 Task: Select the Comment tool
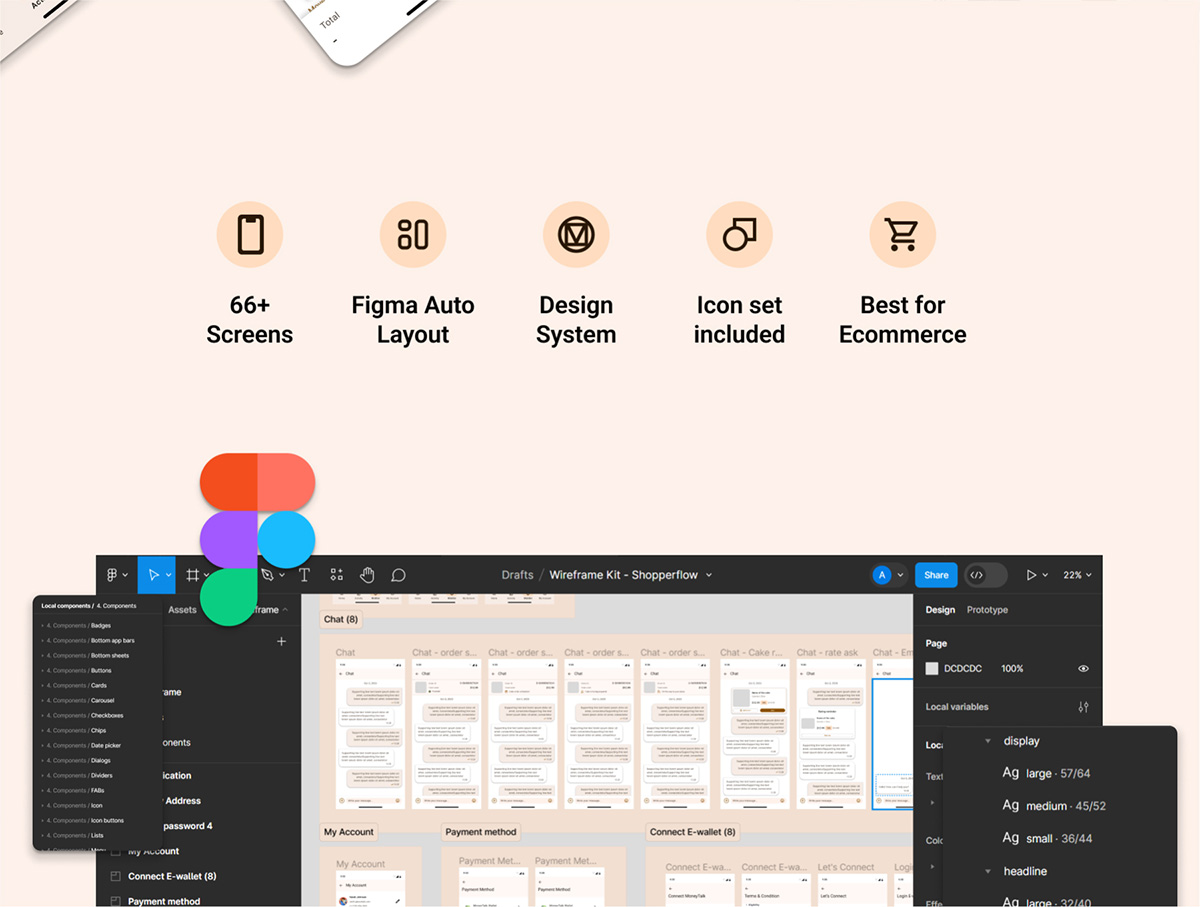click(398, 575)
